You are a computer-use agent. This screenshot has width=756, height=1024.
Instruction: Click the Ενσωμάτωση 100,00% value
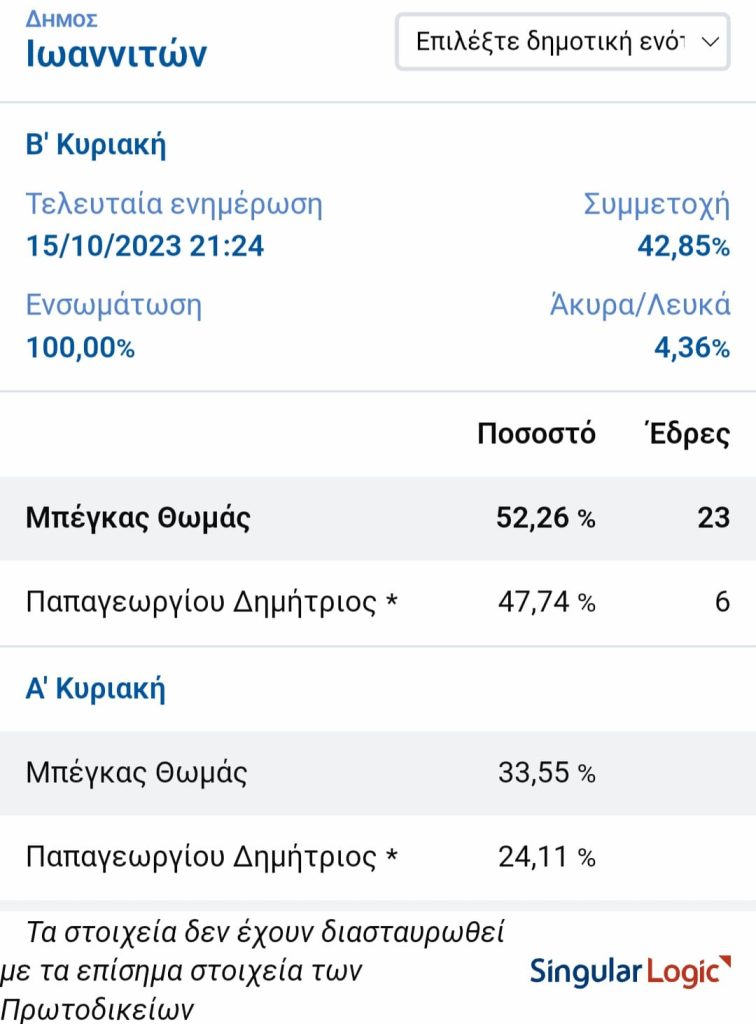click(x=80, y=347)
